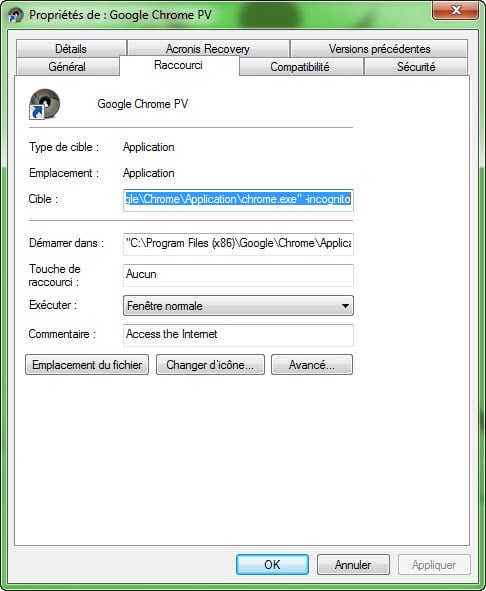
Task: Edit the Commentaire text field
Action: 238,335
